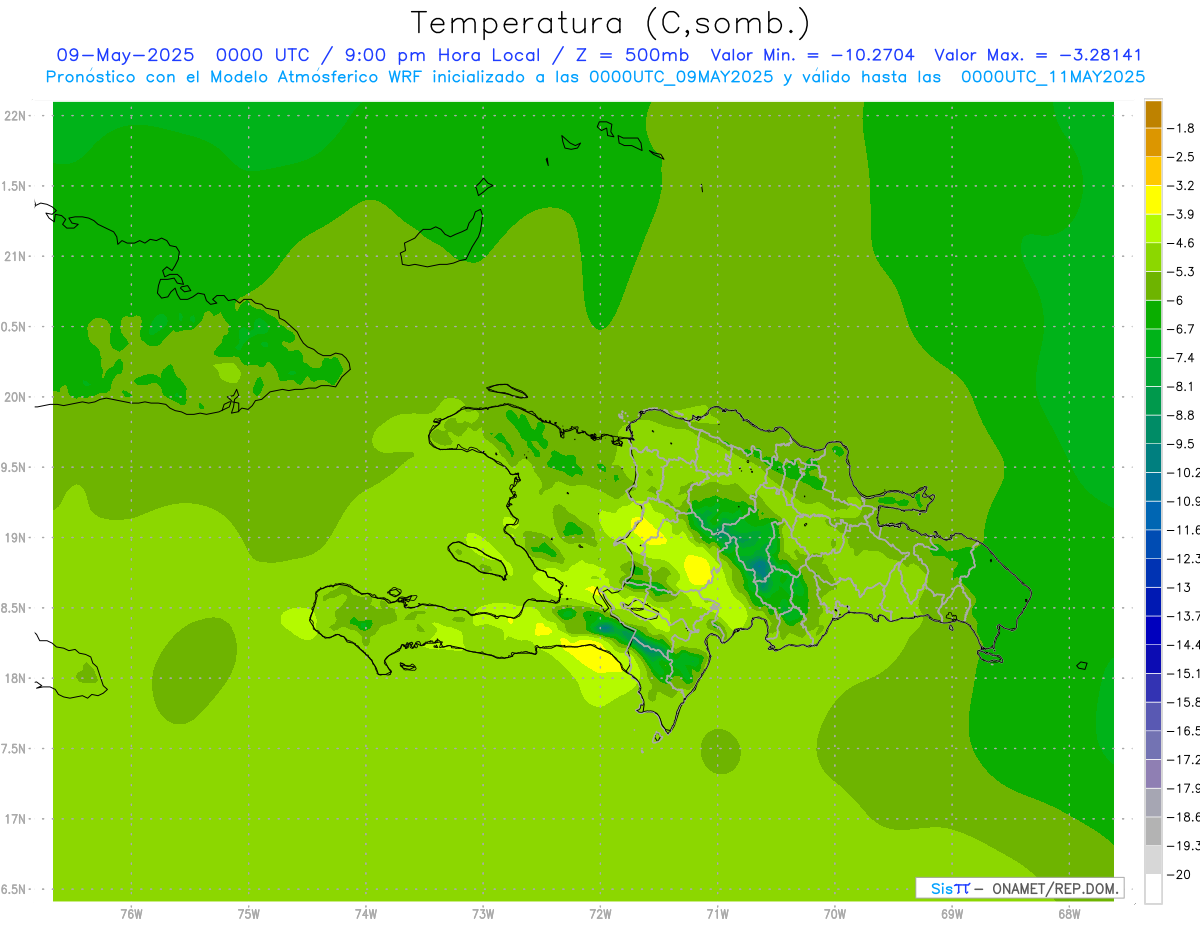Select the yellow swatch between -3.2 and -3.9
1200x927 pixels.
(1153, 200)
